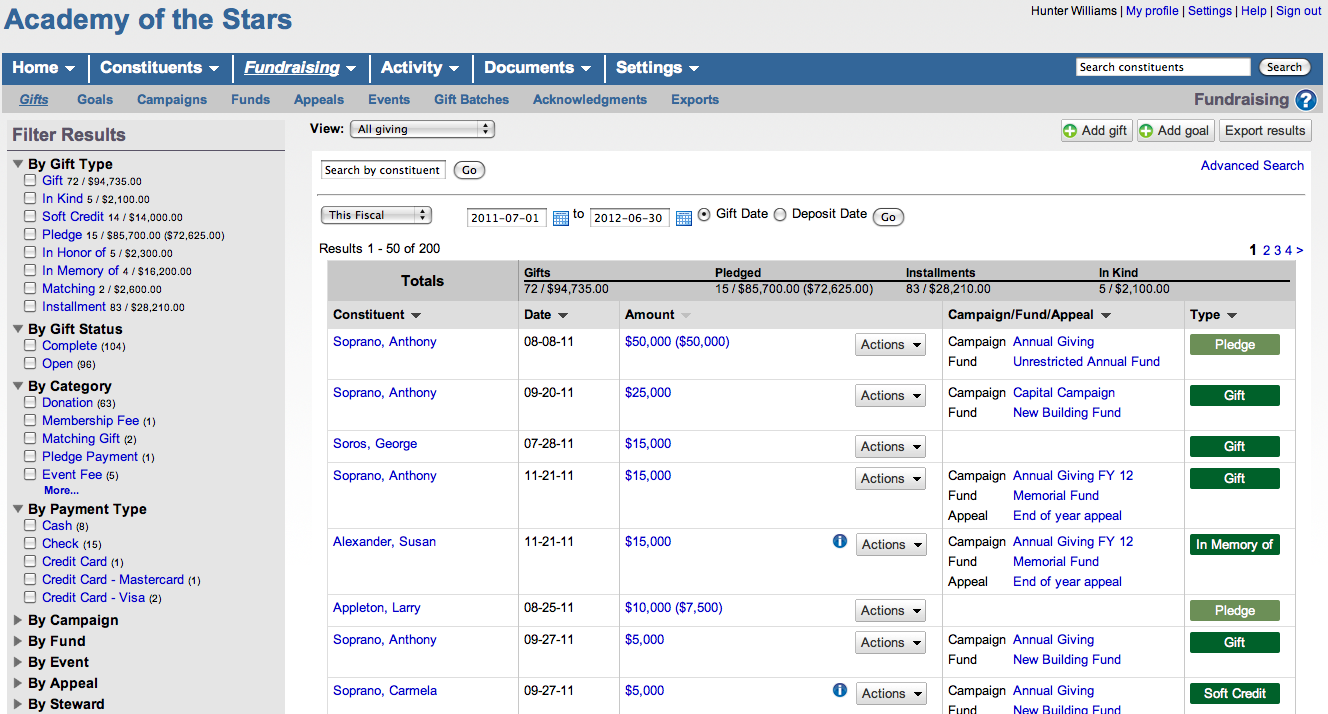Select the Gift Date radio button
This screenshot has width=1328, height=714.
(x=704, y=214)
